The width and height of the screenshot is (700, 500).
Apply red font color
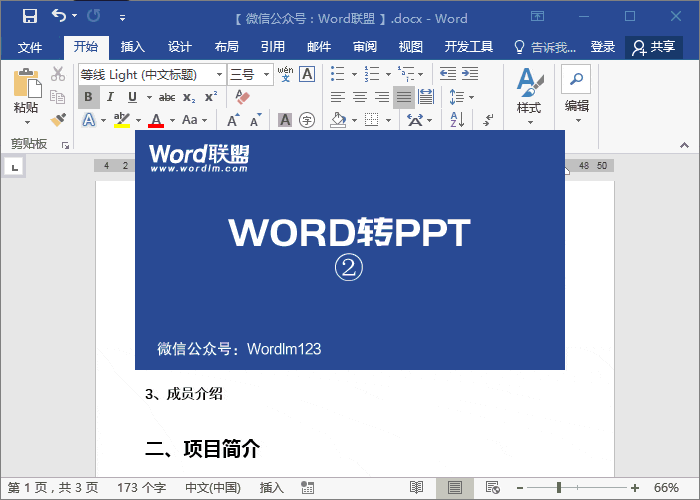(x=156, y=120)
